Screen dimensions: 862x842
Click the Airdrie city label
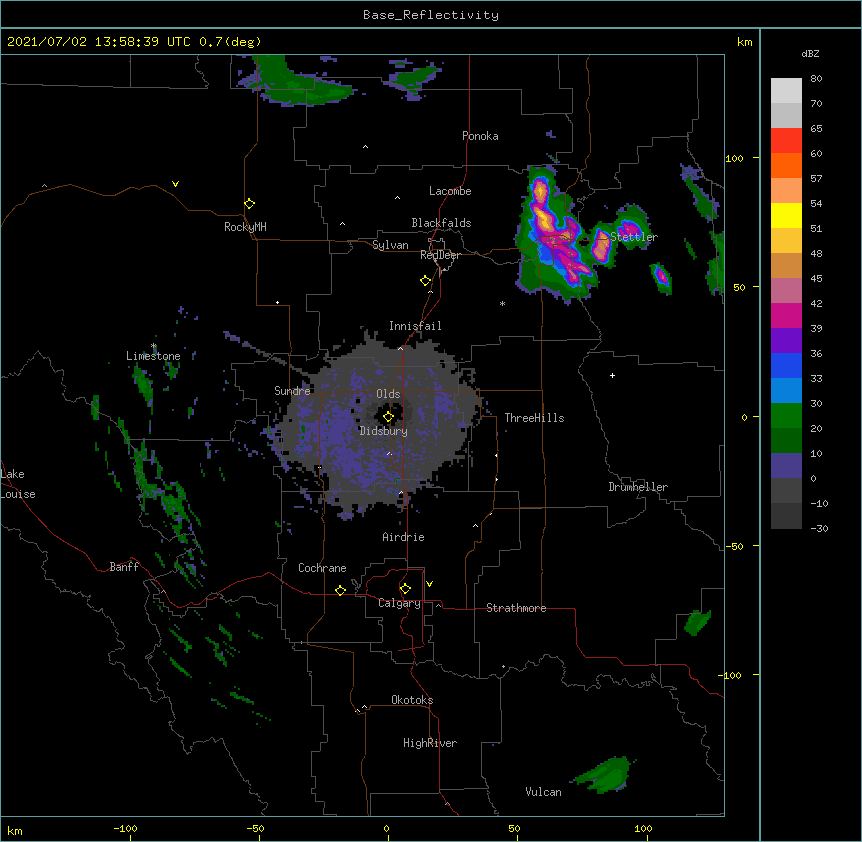coord(404,537)
